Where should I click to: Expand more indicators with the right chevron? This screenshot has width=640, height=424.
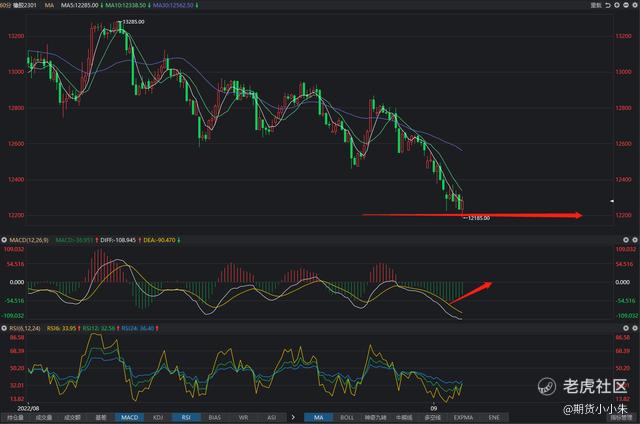(293, 417)
